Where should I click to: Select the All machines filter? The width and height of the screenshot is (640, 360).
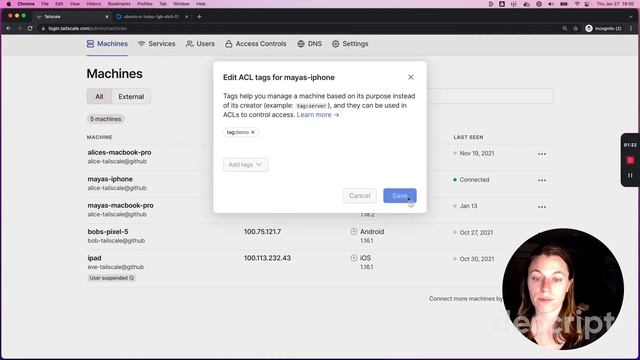[99, 97]
